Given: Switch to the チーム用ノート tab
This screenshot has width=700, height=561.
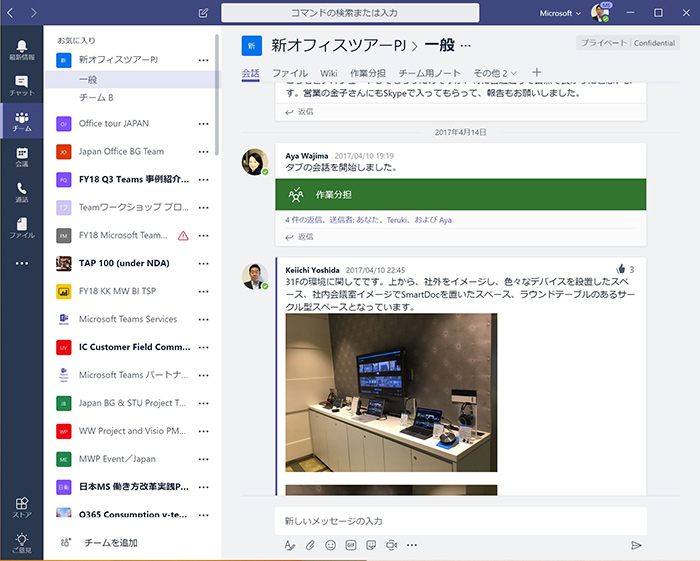Looking at the screenshot, I should point(429,73).
